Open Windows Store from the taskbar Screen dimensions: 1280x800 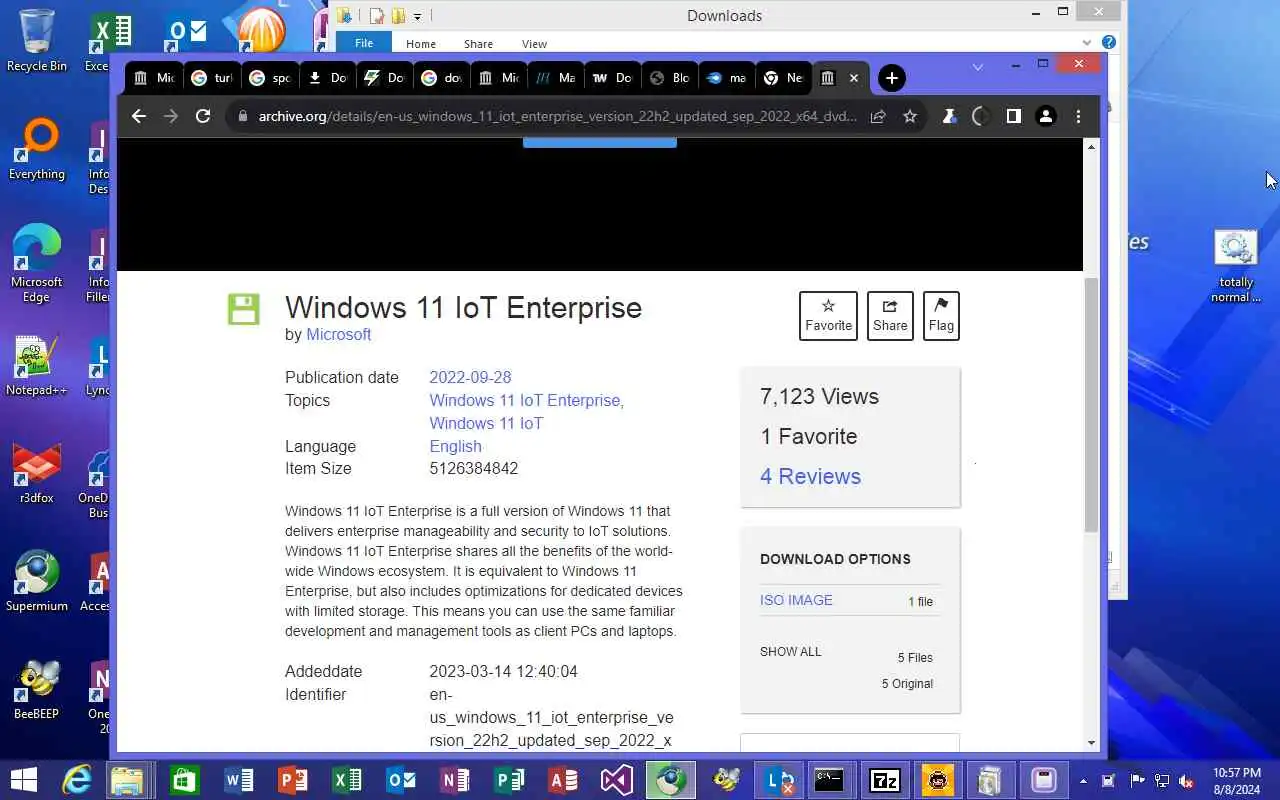[184, 779]
